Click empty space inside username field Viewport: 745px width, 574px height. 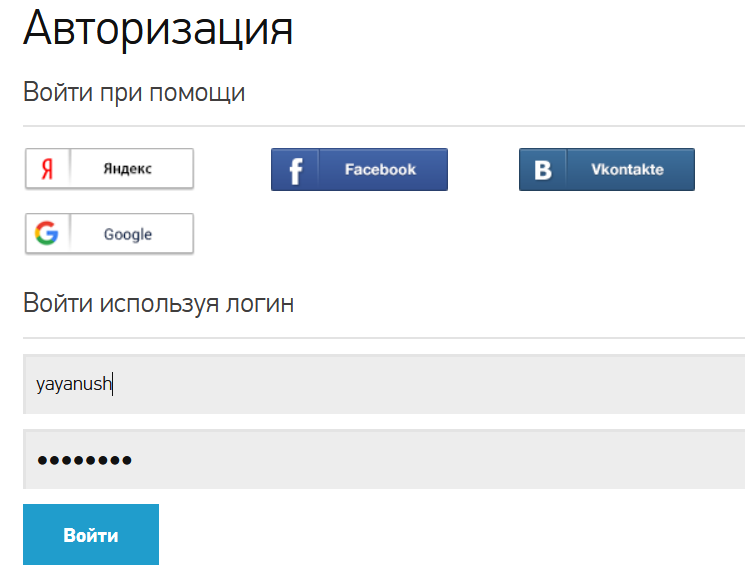tap(428, 384)
